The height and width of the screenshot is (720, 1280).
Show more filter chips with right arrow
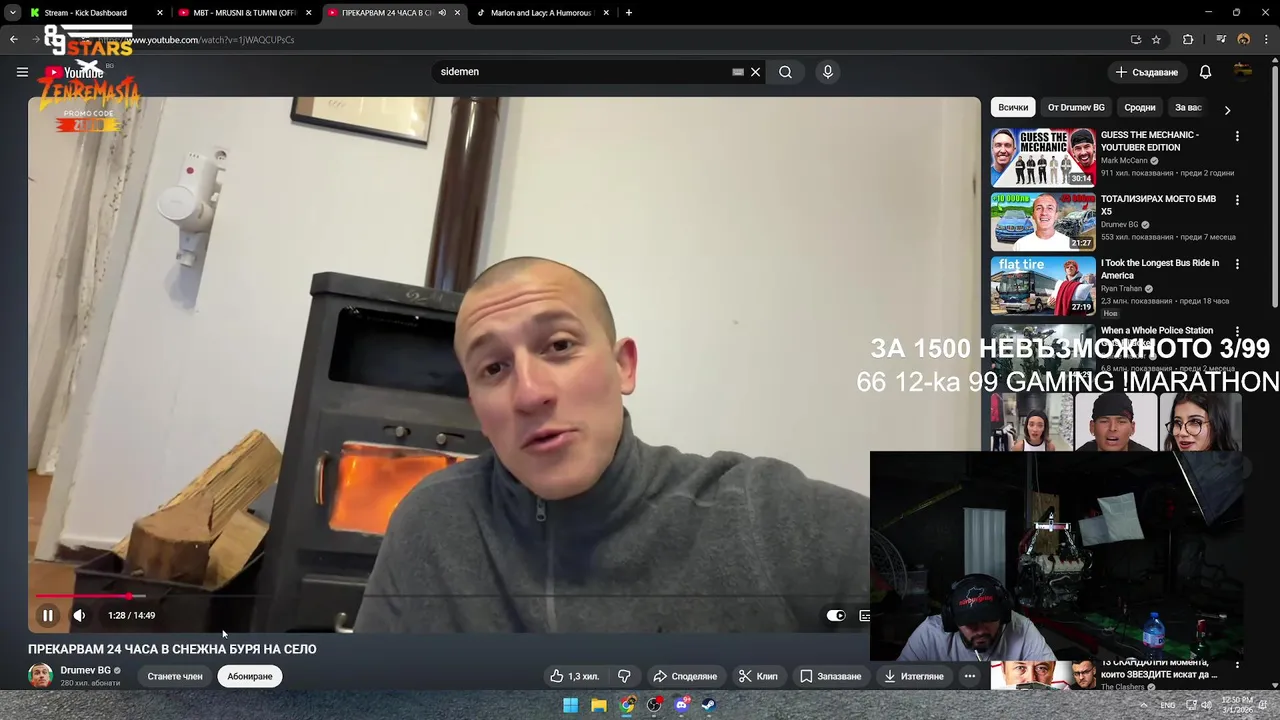1227,109
